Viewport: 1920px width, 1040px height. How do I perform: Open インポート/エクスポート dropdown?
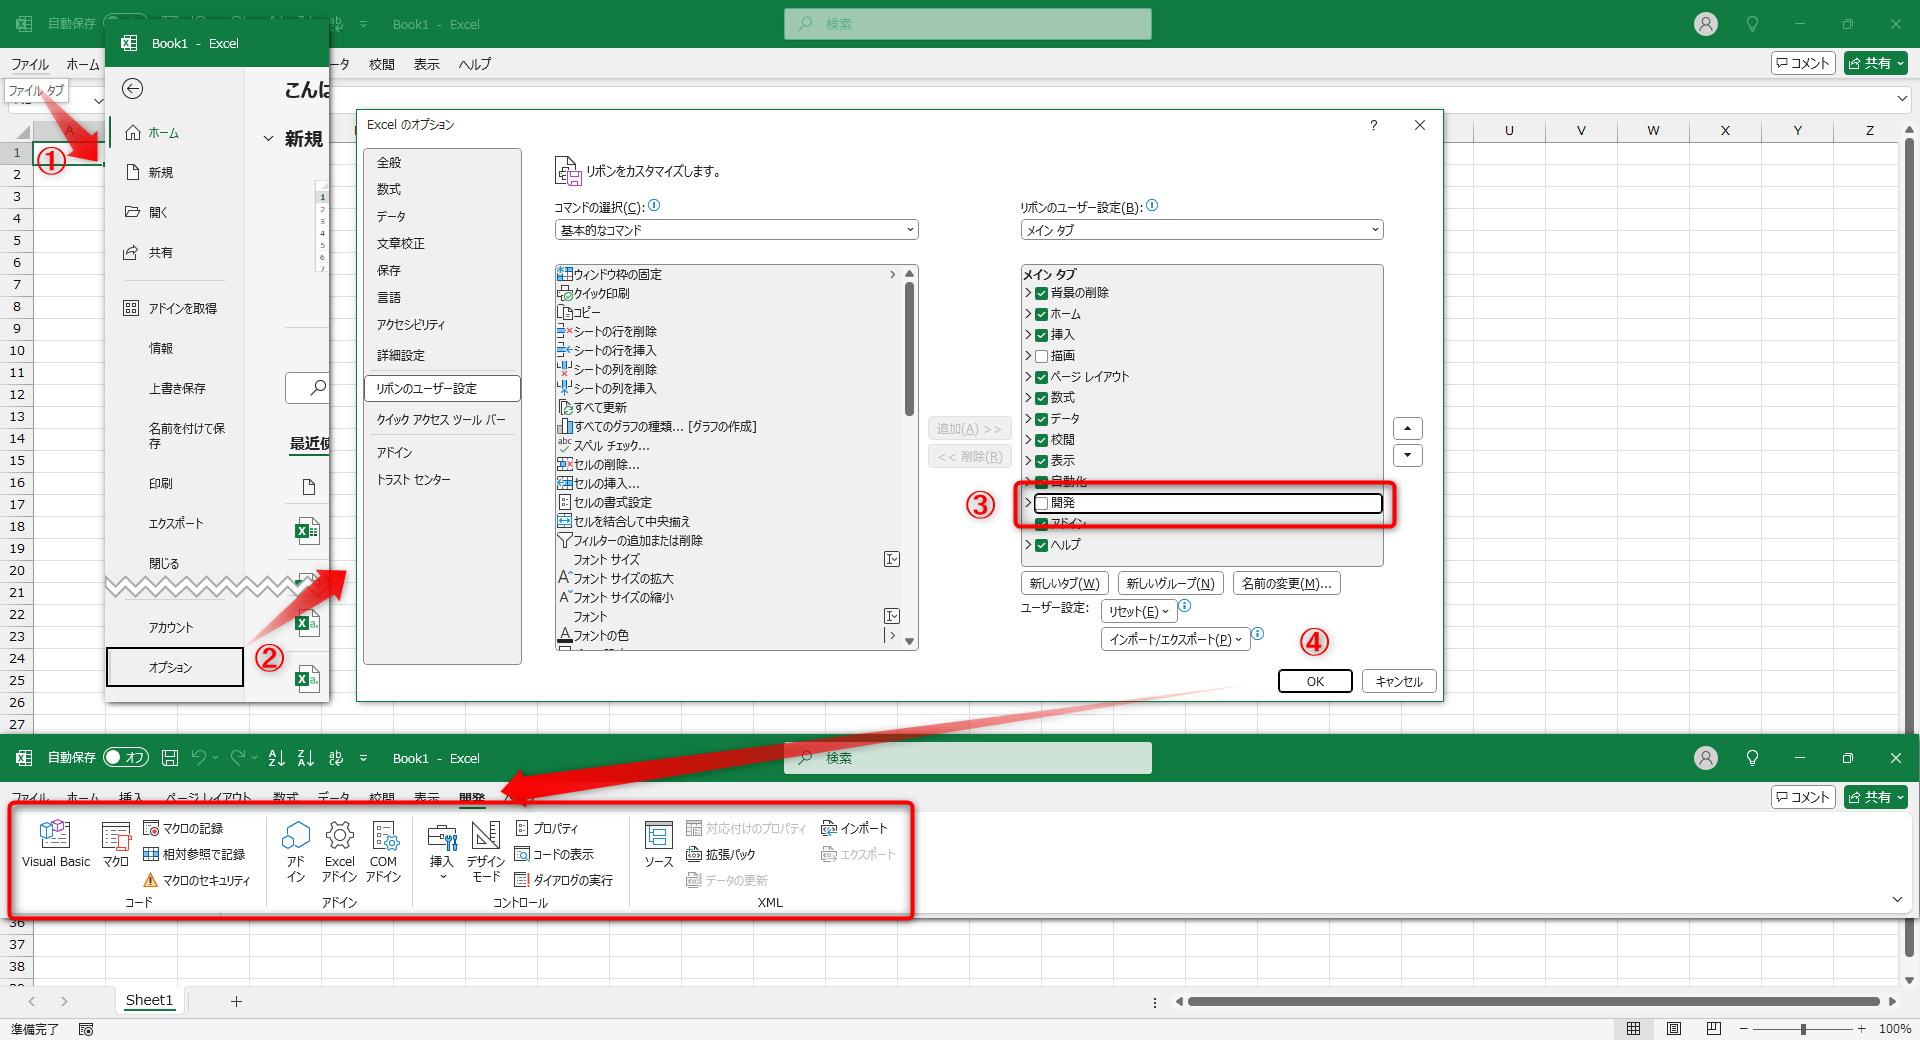[1175, 639]
